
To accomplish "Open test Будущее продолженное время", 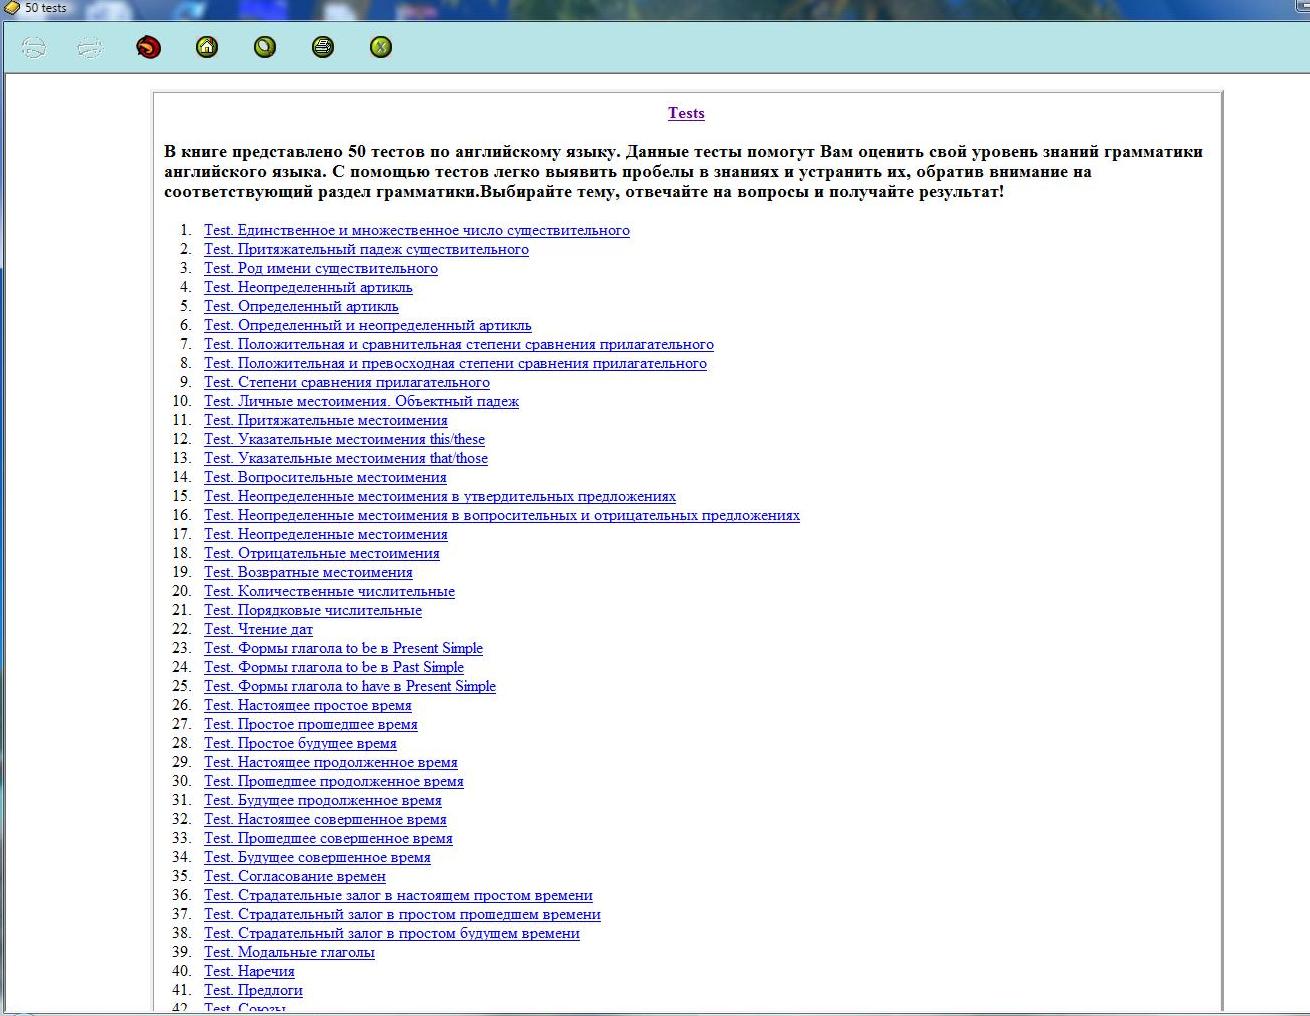I will (323, 800).
